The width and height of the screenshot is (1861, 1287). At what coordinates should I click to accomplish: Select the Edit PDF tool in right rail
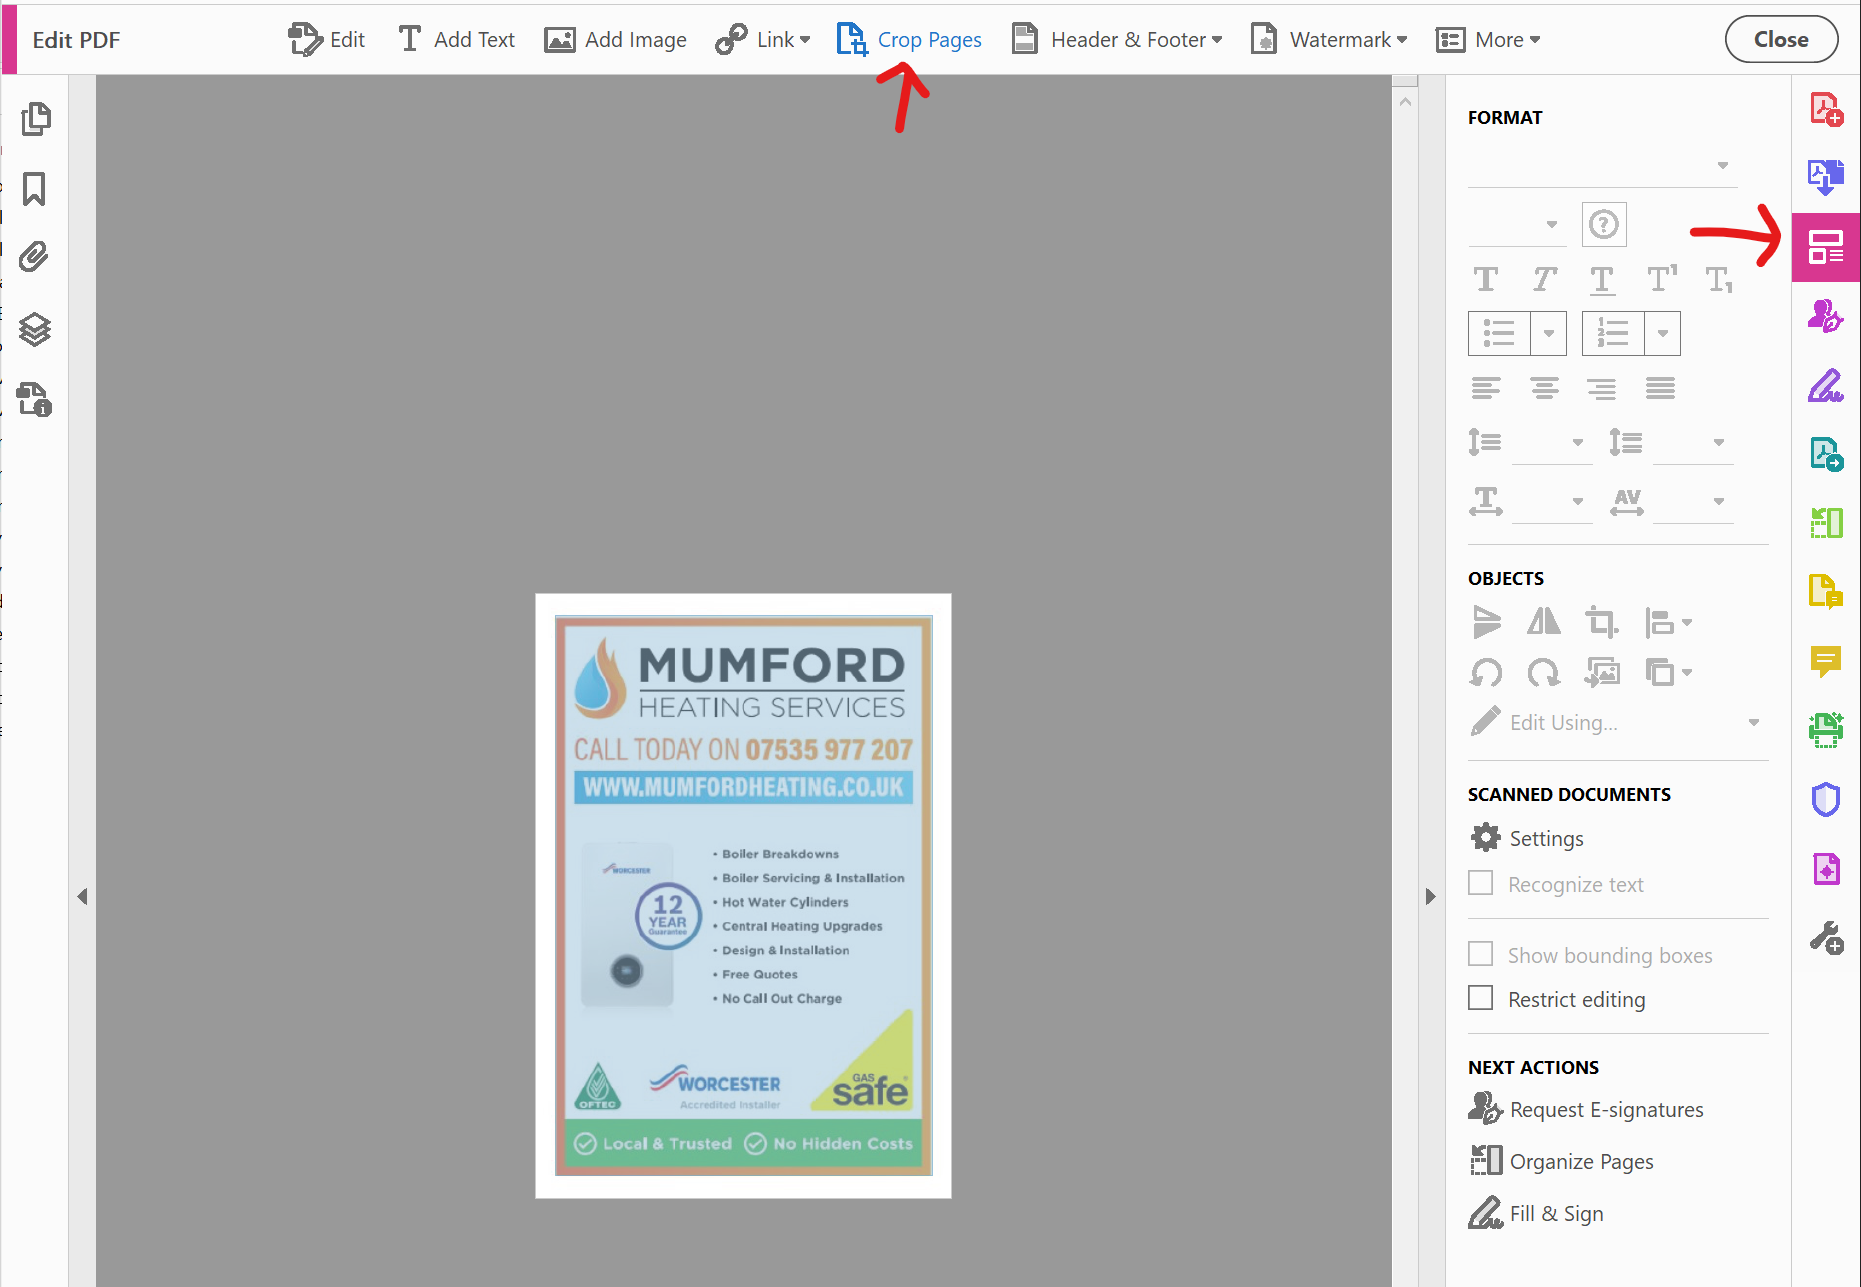click(x=1826, y=247)
